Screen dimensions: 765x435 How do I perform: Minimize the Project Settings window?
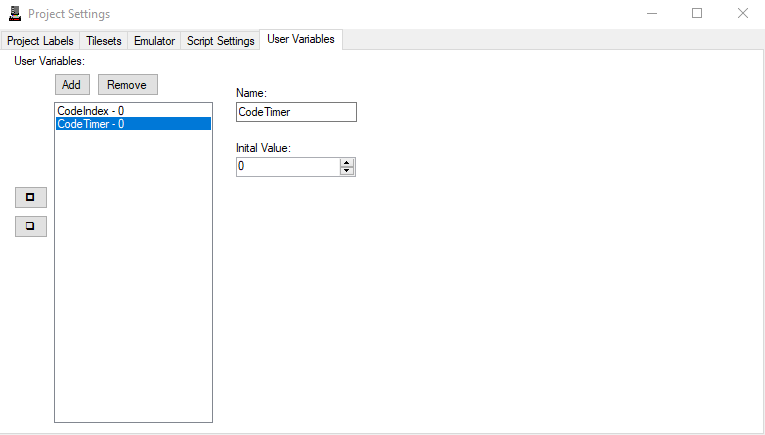[x=652, y=14]
